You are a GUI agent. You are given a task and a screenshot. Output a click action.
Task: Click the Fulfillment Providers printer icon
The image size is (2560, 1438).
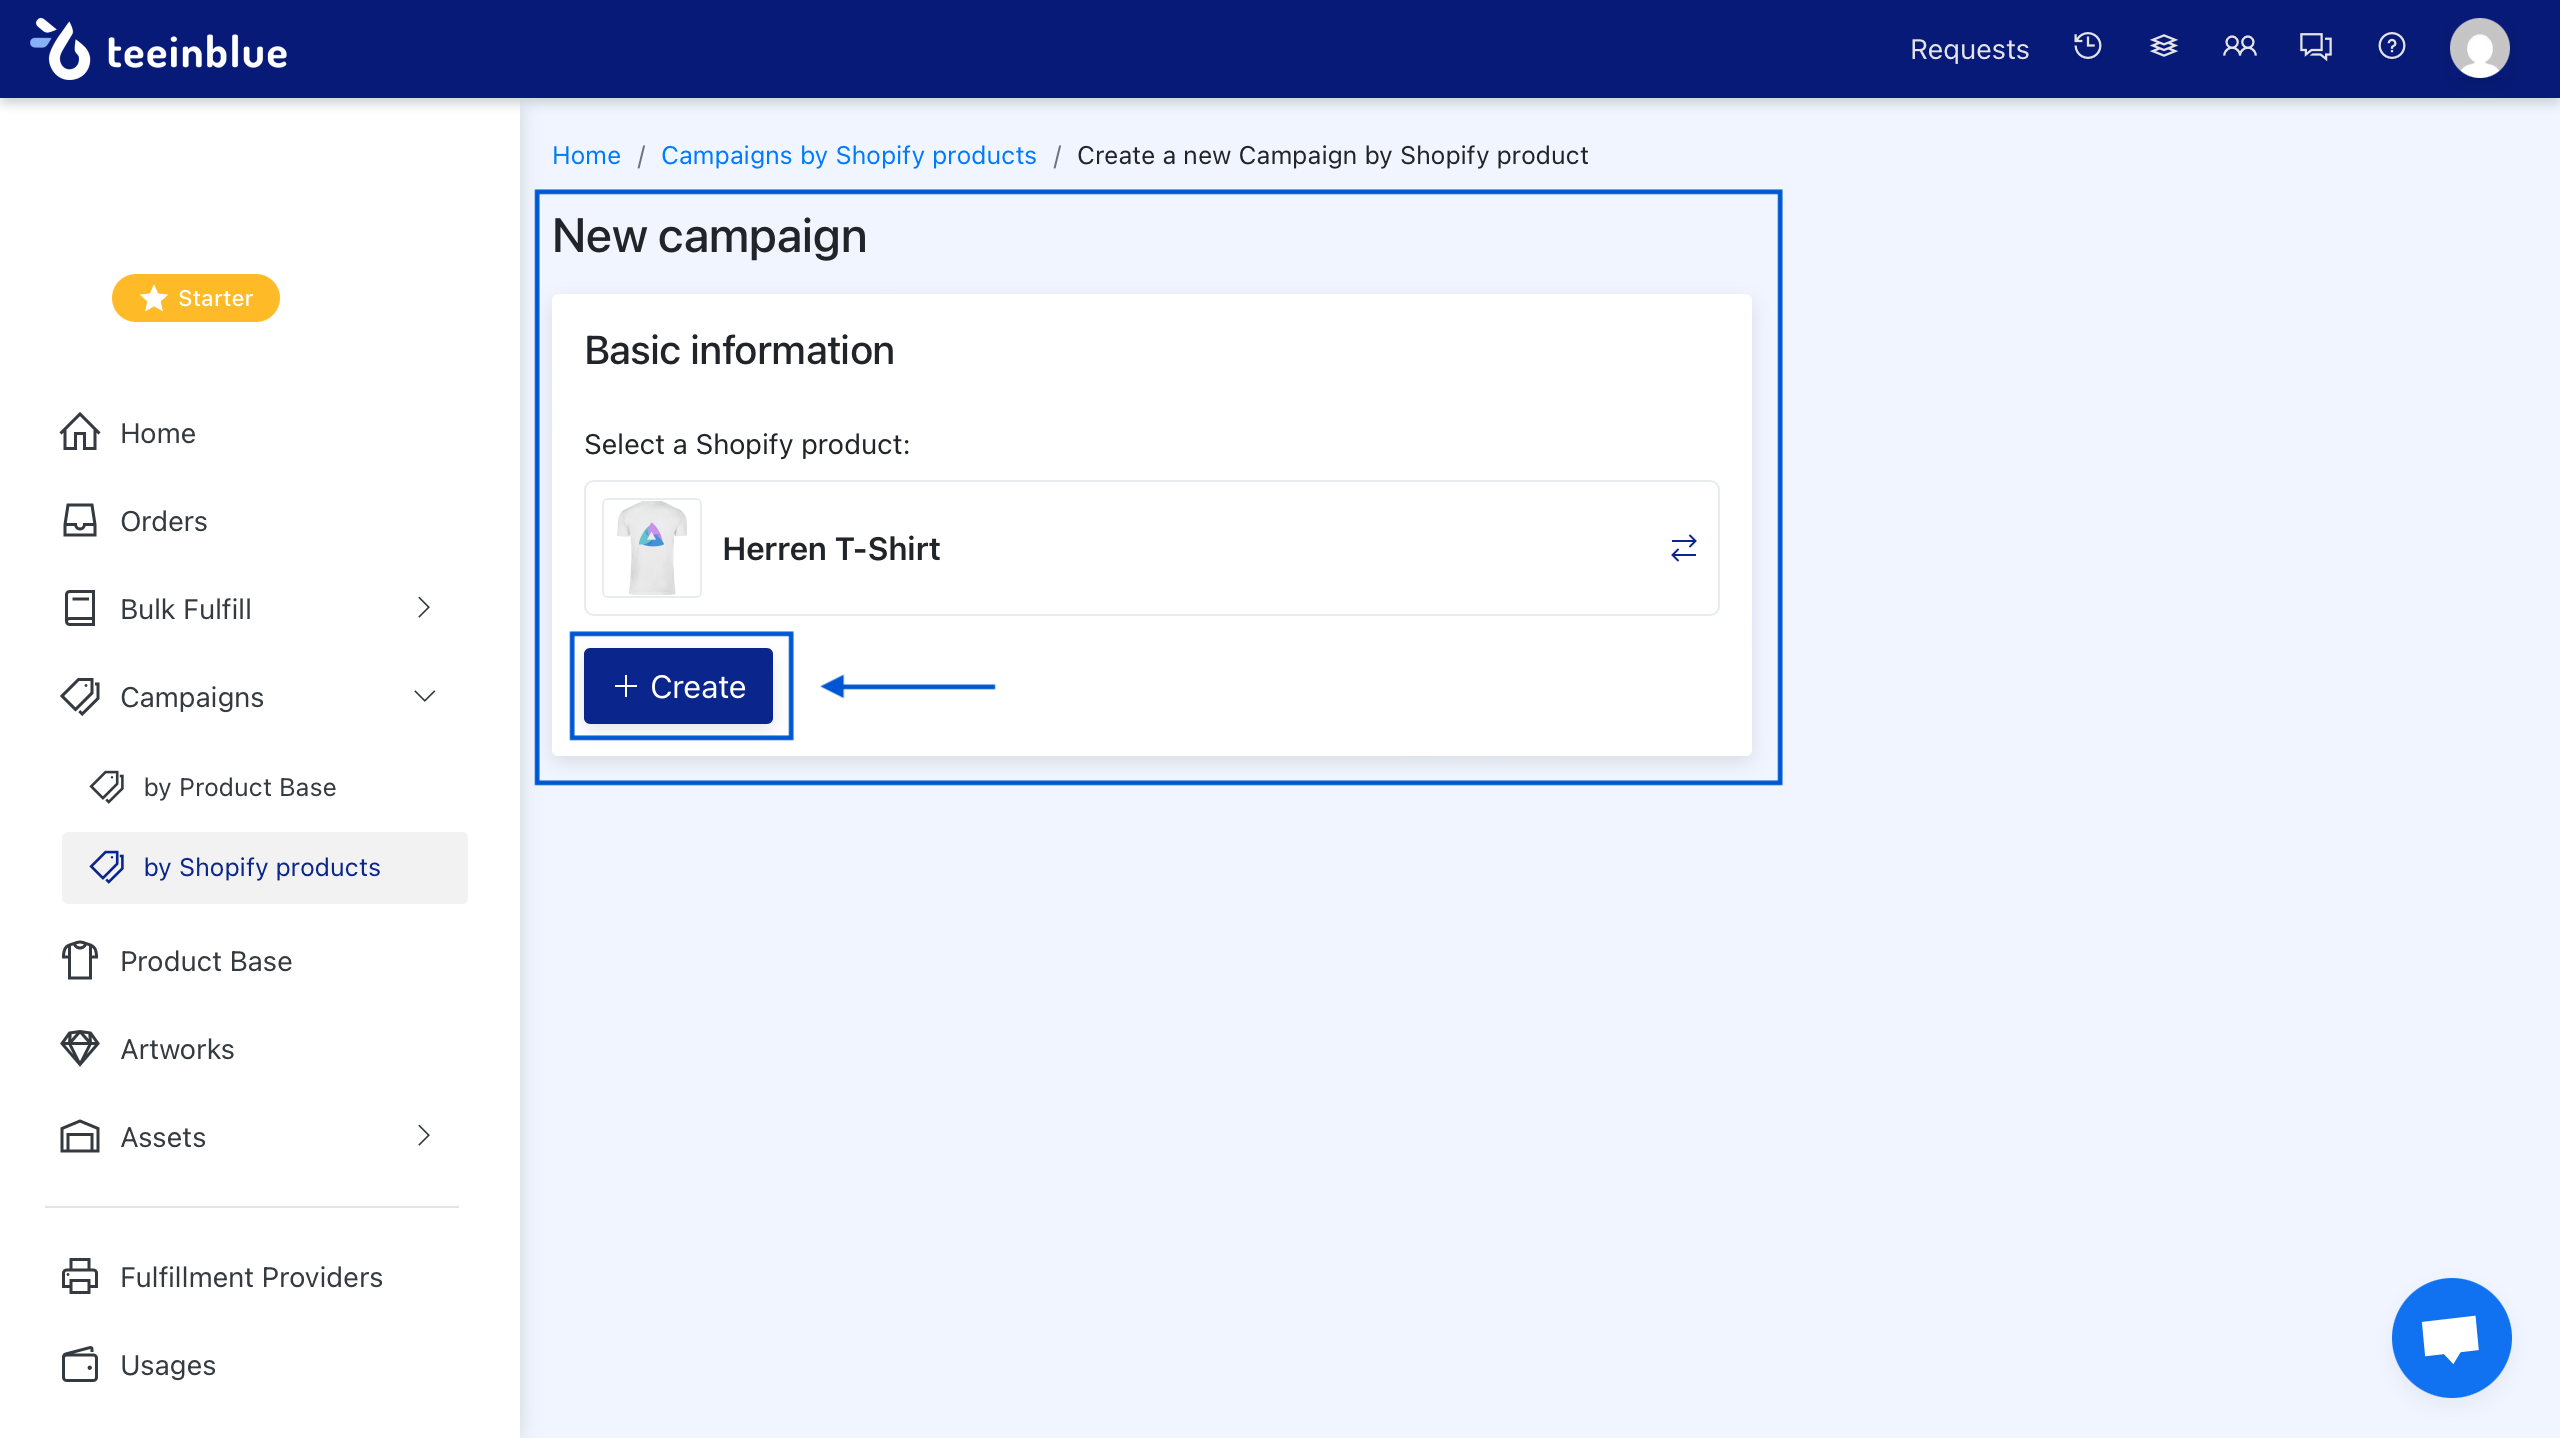coord(80,1276)
